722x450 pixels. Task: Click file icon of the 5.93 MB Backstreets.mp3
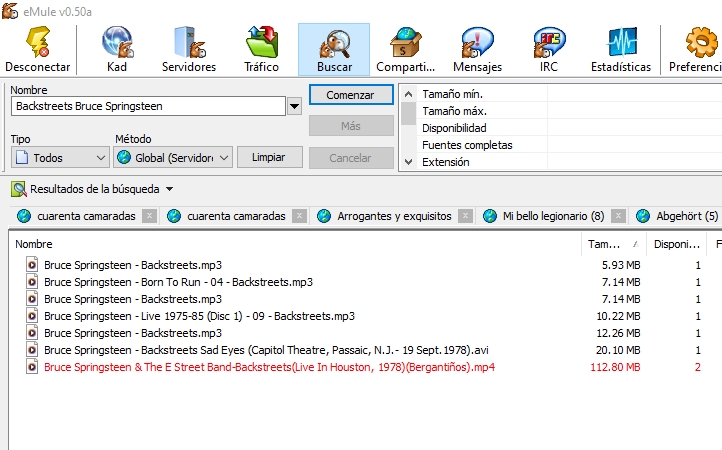(32, 265)
